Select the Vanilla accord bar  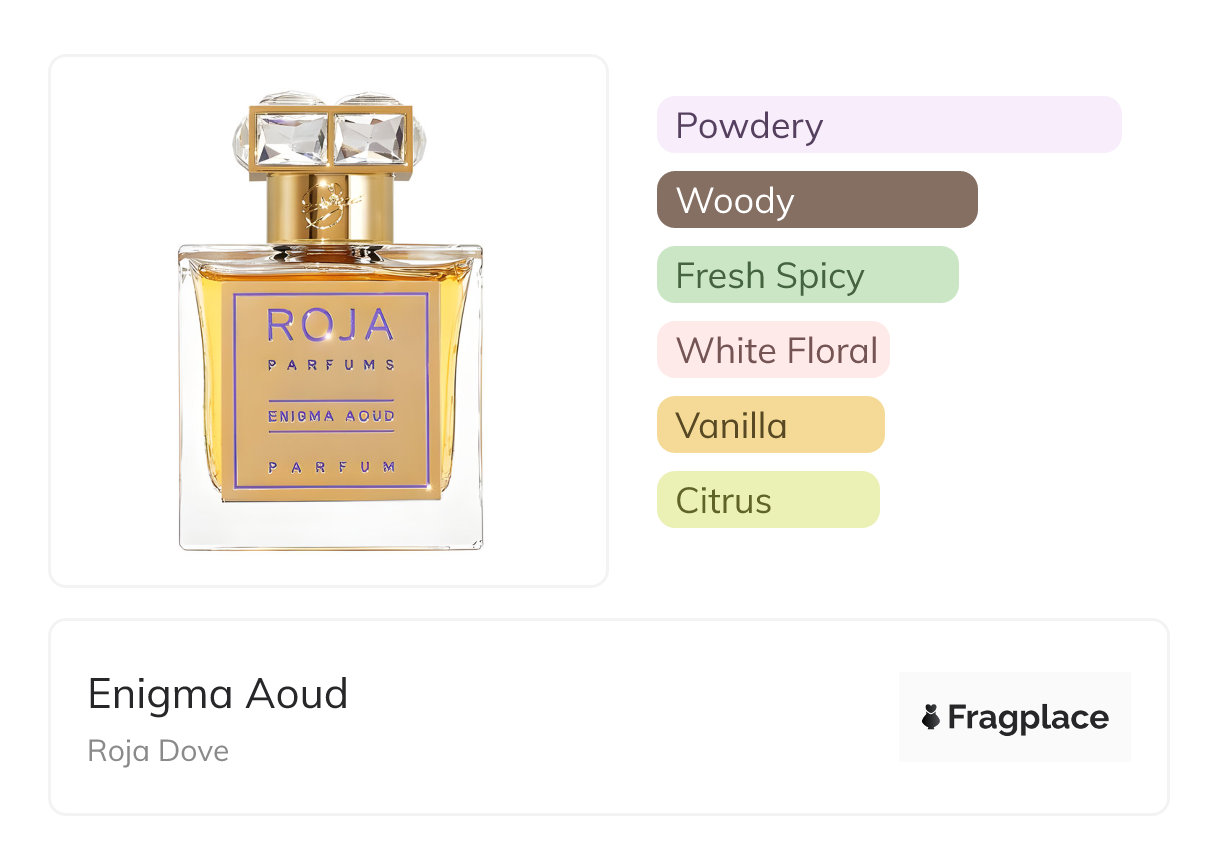click(771, 425)
